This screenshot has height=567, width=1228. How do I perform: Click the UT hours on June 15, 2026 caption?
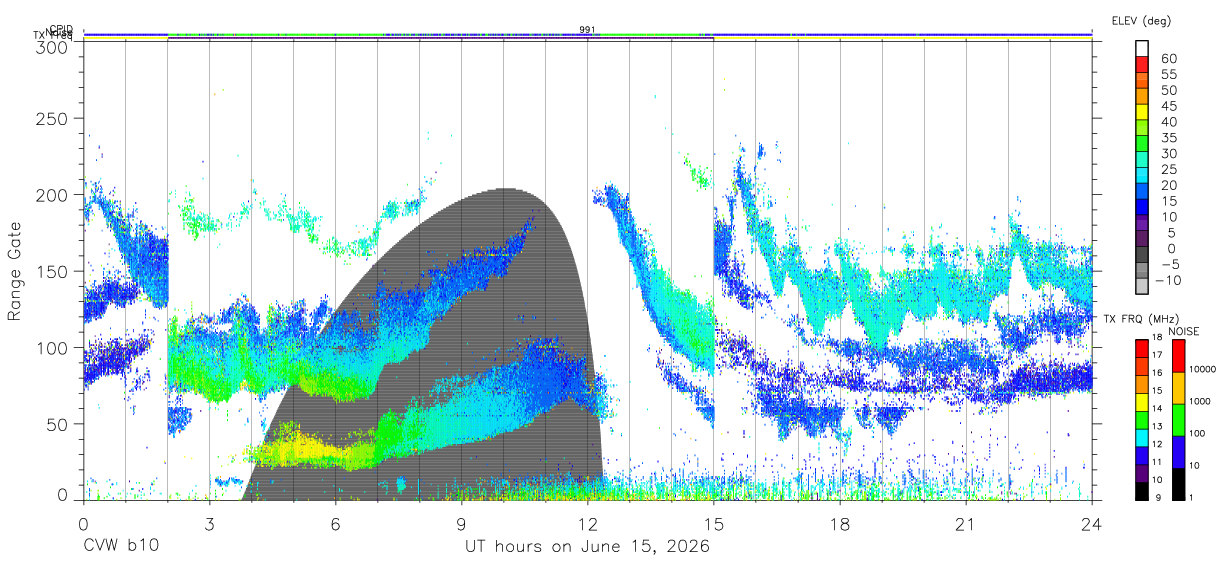587,547
